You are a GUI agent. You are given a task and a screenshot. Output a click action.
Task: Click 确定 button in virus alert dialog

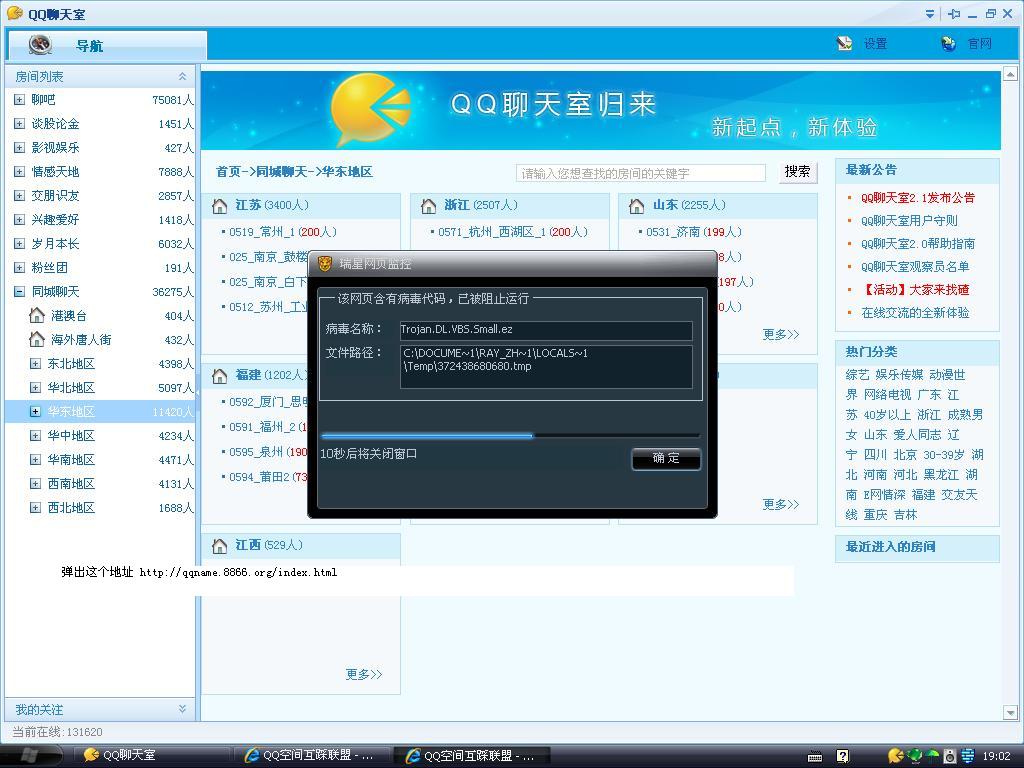[666, 458]
